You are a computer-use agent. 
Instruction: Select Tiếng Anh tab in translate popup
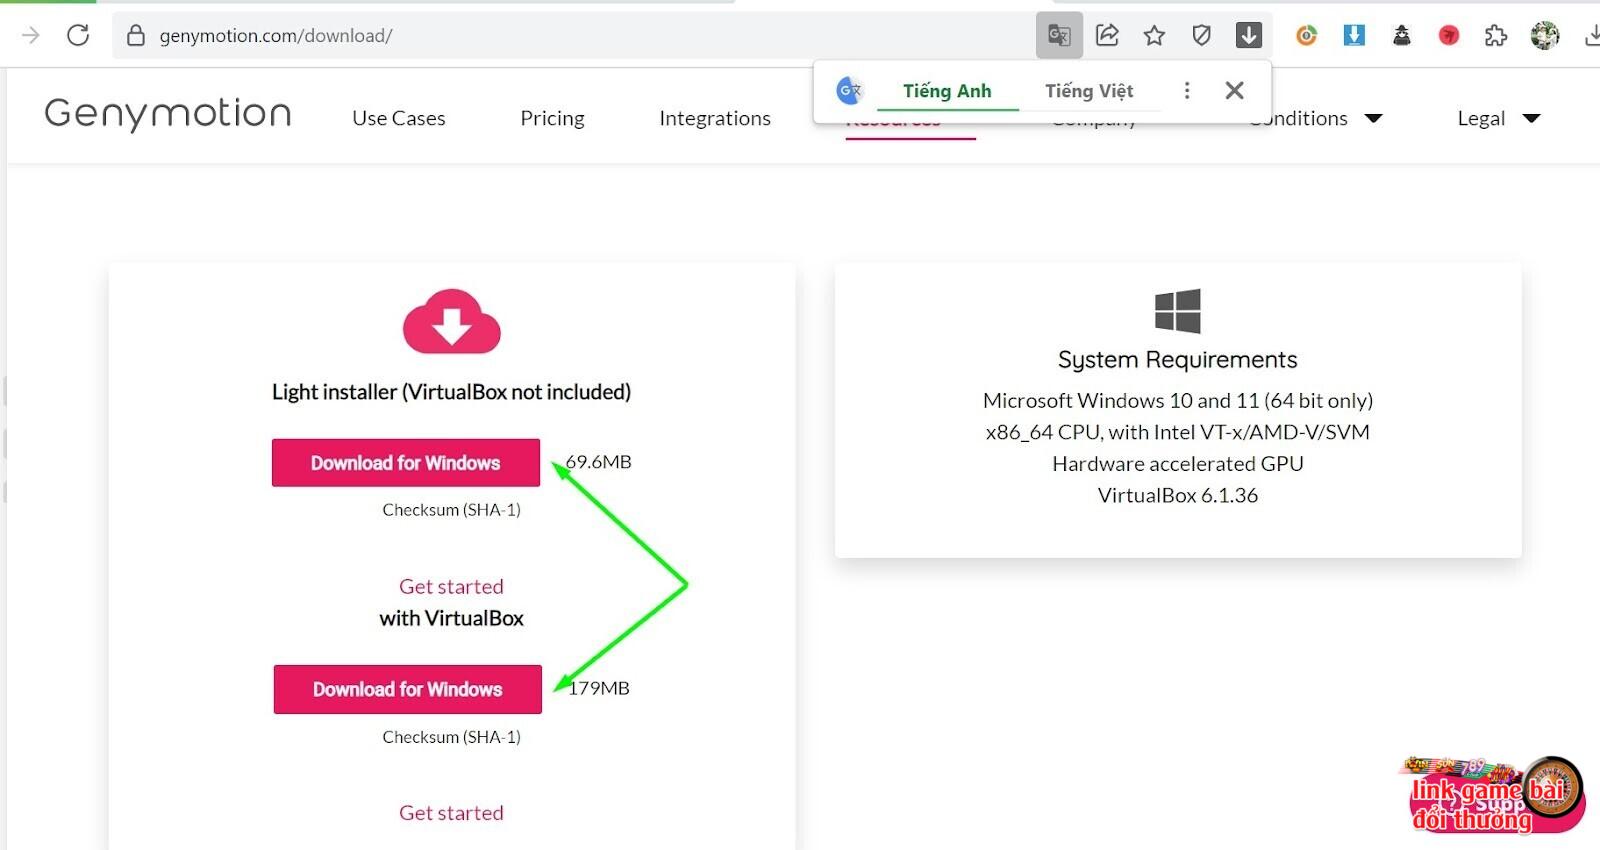pyautogui.click(x=947, y=91)
